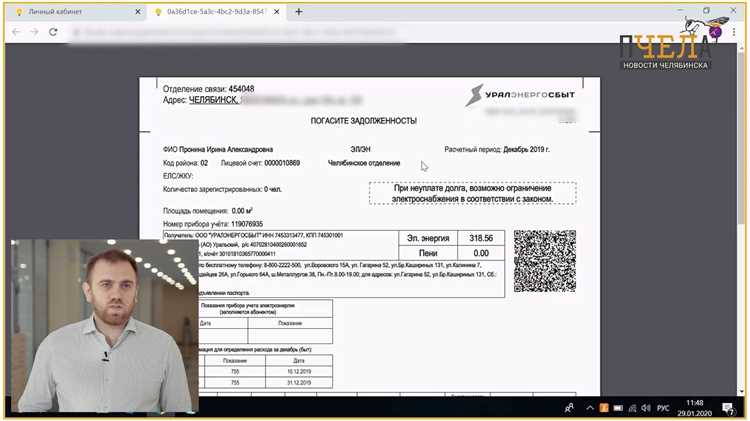Click the heading ПОГАСИТЕ ЗАДОЛЖЕННОСТЬ!
Image resolution: width=750 pixels, height=421 pixels.
coord(364,121)
